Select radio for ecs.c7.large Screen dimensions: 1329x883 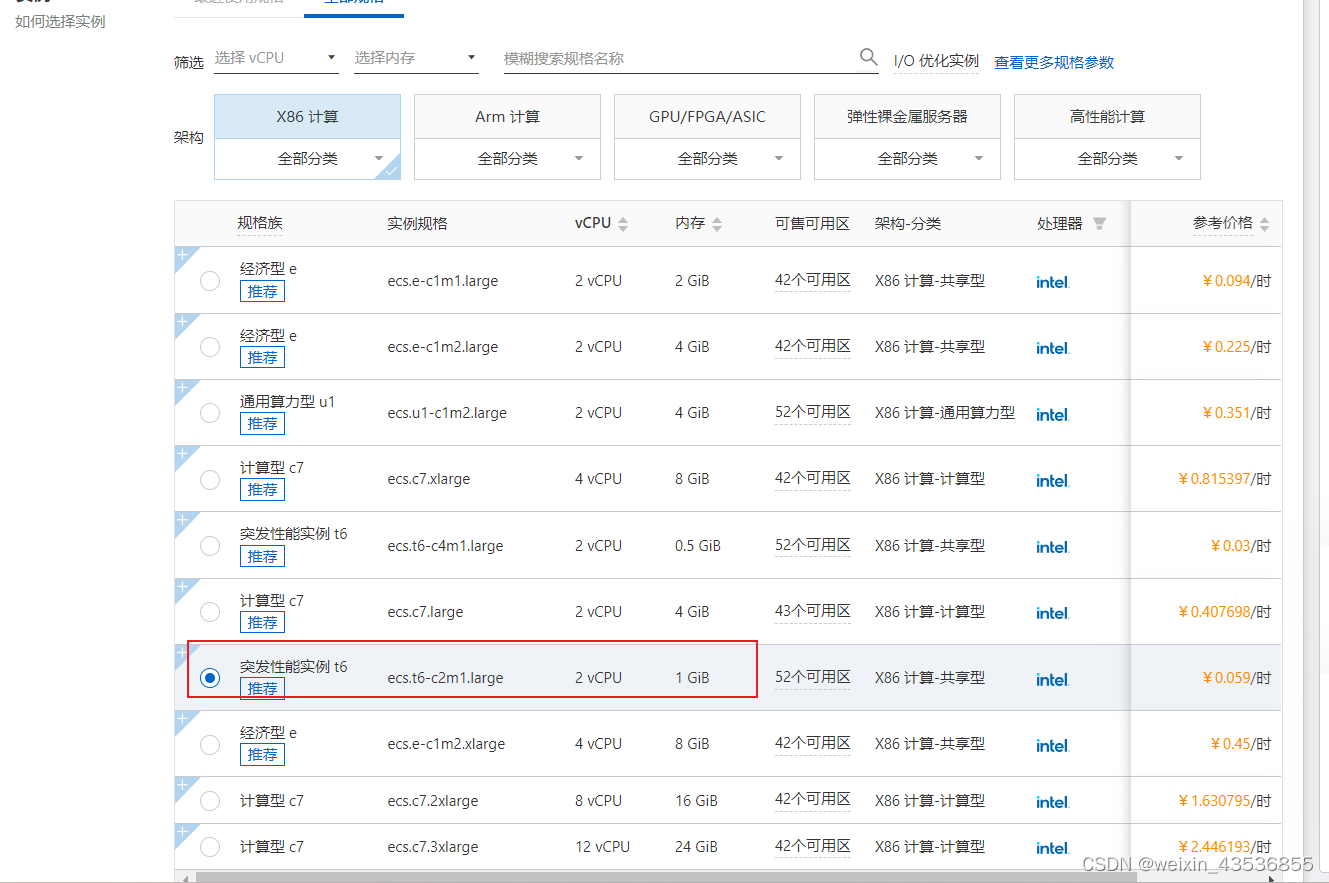[x=210, y=612]
